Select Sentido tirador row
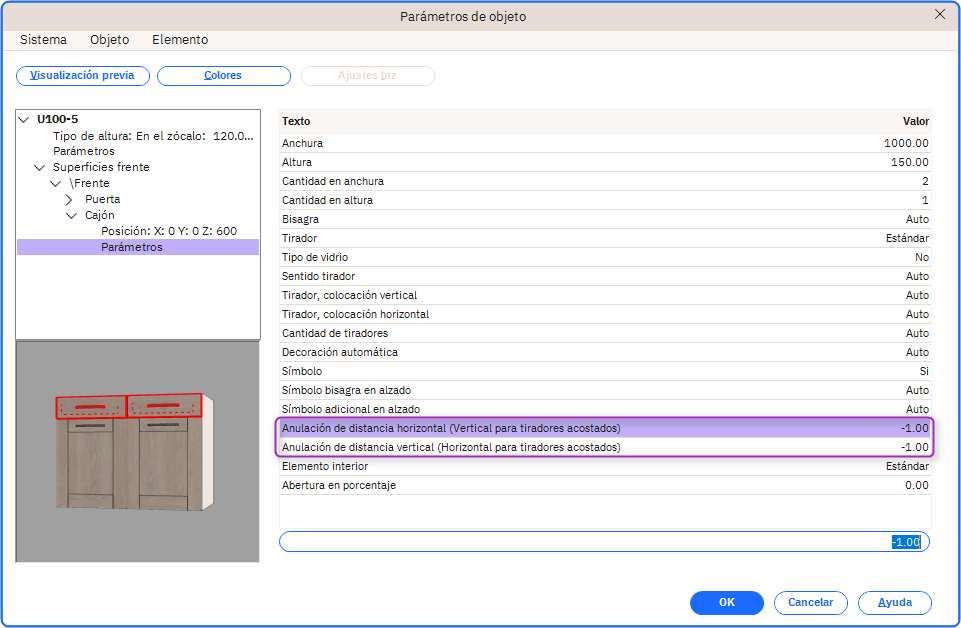Screen dimensions: 961x628 (605, 276)
